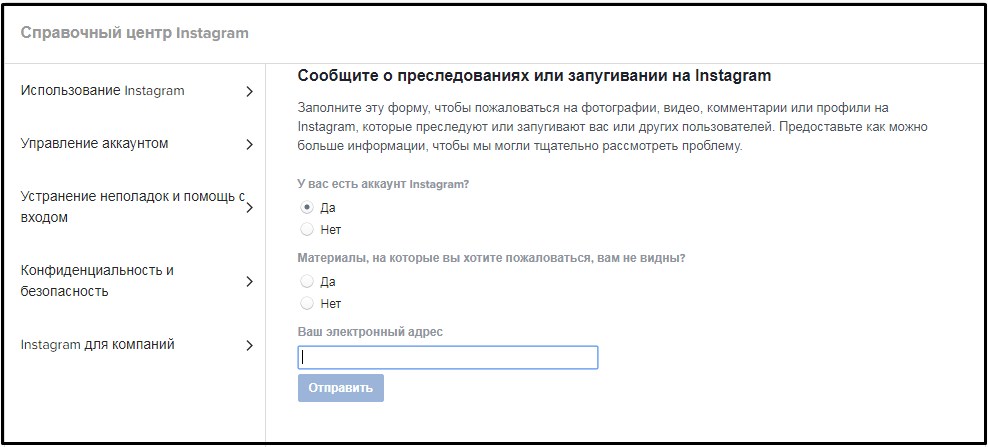This screenshot has width=988, height=447.
Task: Open the "Конфиденциальность и безопасность" section
Action: click(97, 281)
